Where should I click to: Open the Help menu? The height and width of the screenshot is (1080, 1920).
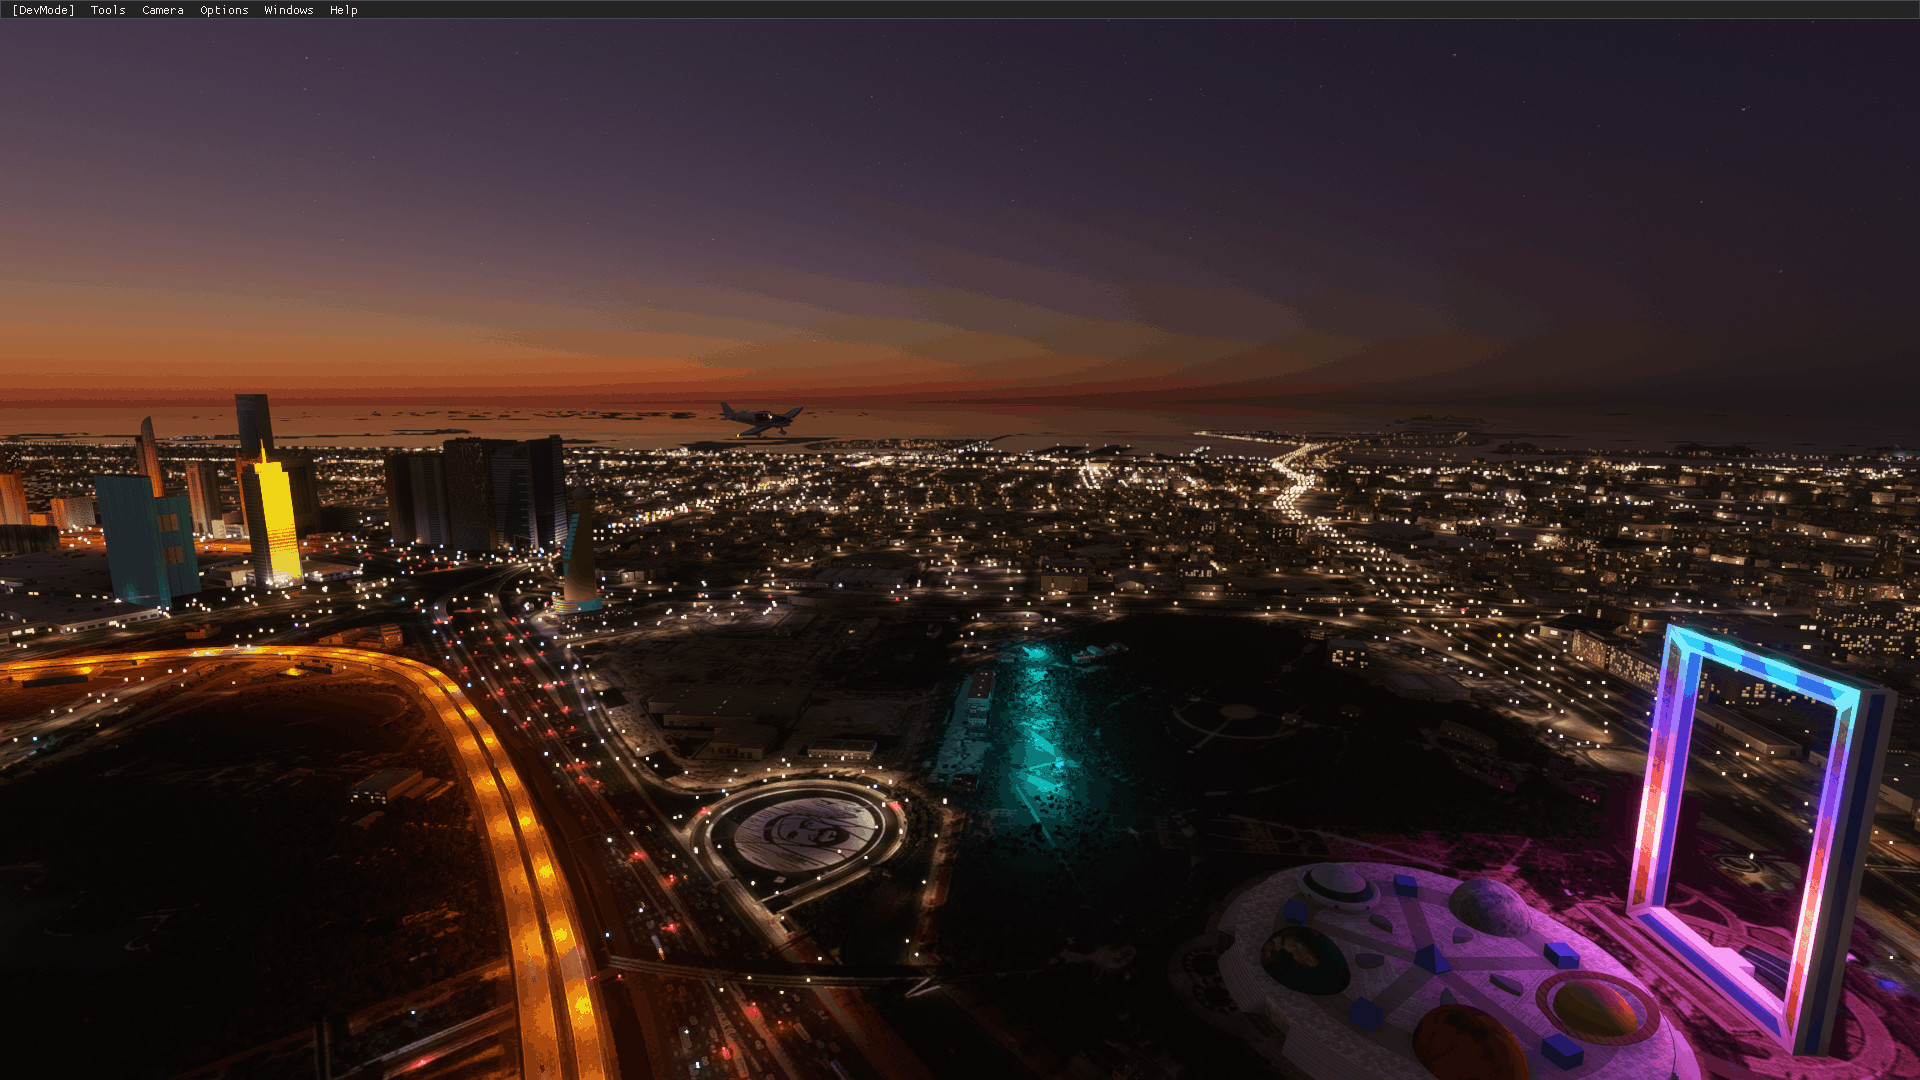coord(343,10)
